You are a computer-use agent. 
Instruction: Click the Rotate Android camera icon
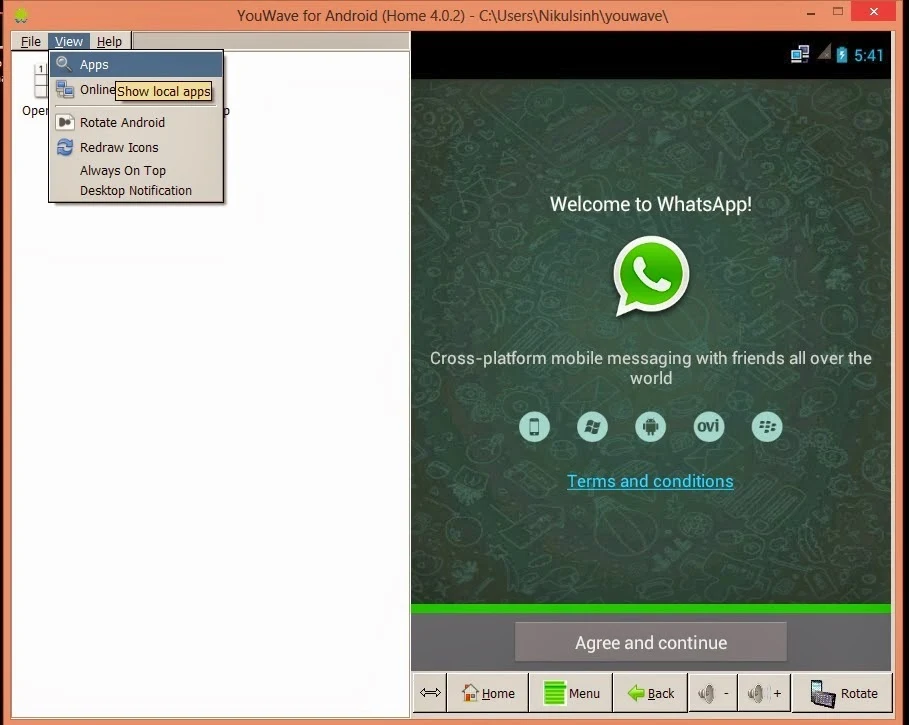click(65, 122)
